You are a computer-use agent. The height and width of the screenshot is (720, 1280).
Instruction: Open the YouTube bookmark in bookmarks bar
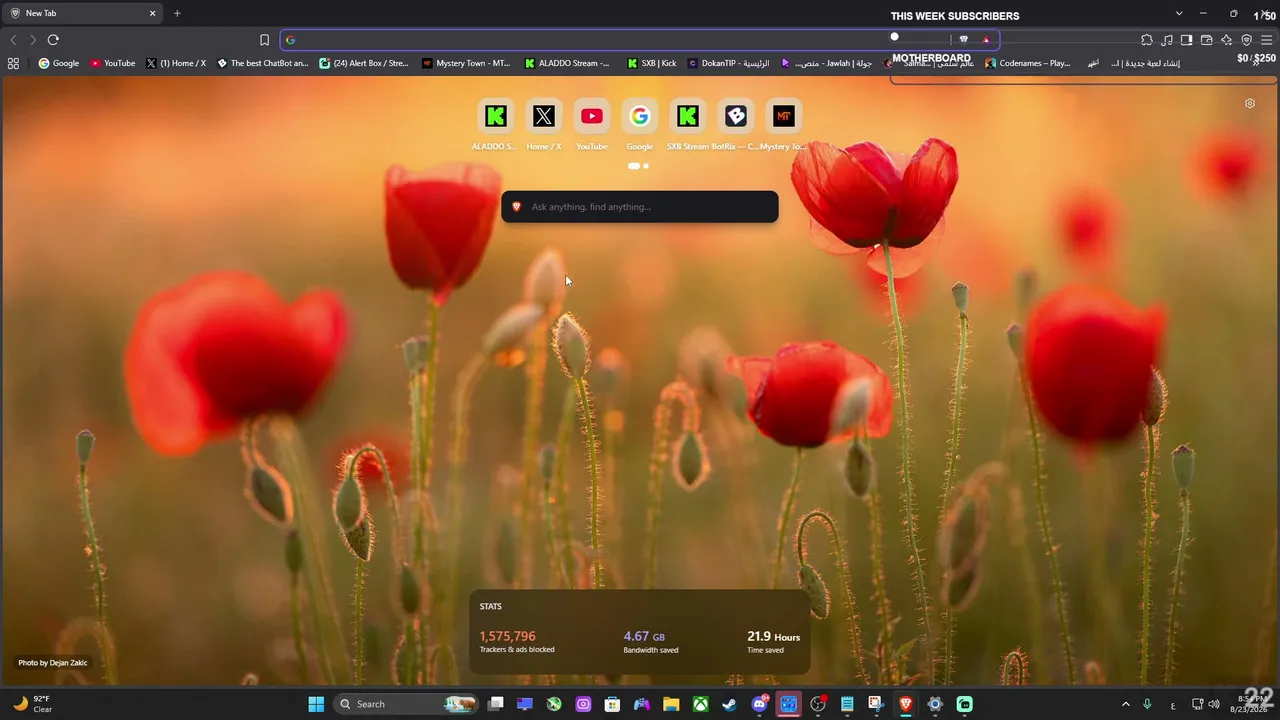pyautogui.click(x=113, y=63)
